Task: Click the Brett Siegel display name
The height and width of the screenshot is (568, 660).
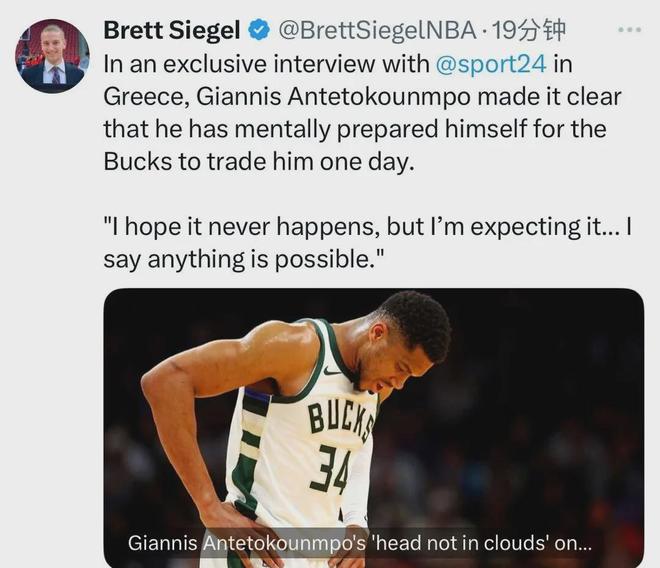Action: (x=173, y=31)
